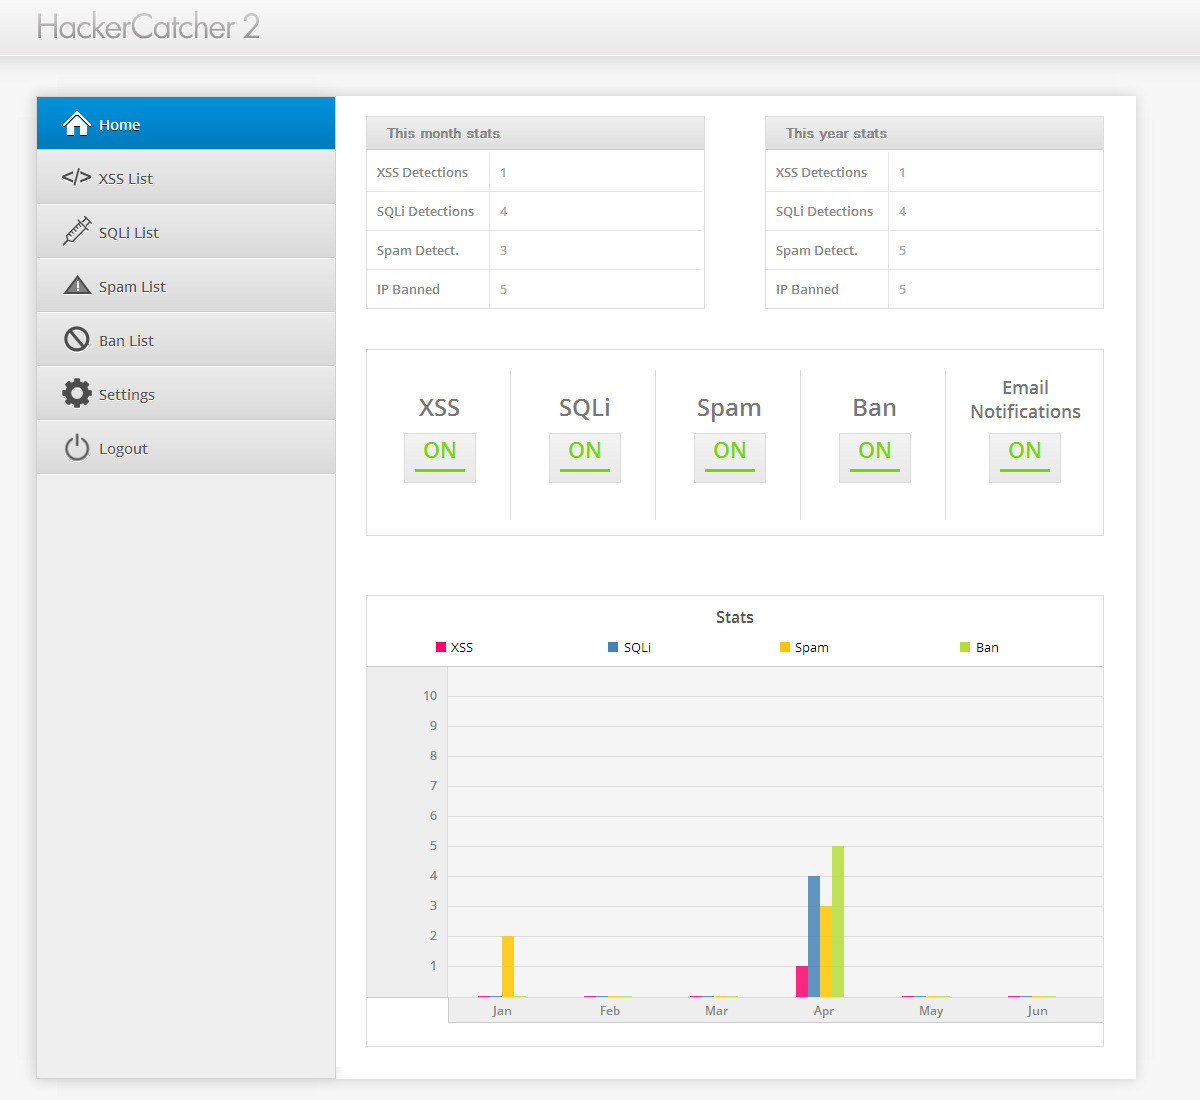Image resolution: width=1200 pixels, height=1100 pixels.
Task: Click the yellow Spam legend swatch
Action: 785,647
